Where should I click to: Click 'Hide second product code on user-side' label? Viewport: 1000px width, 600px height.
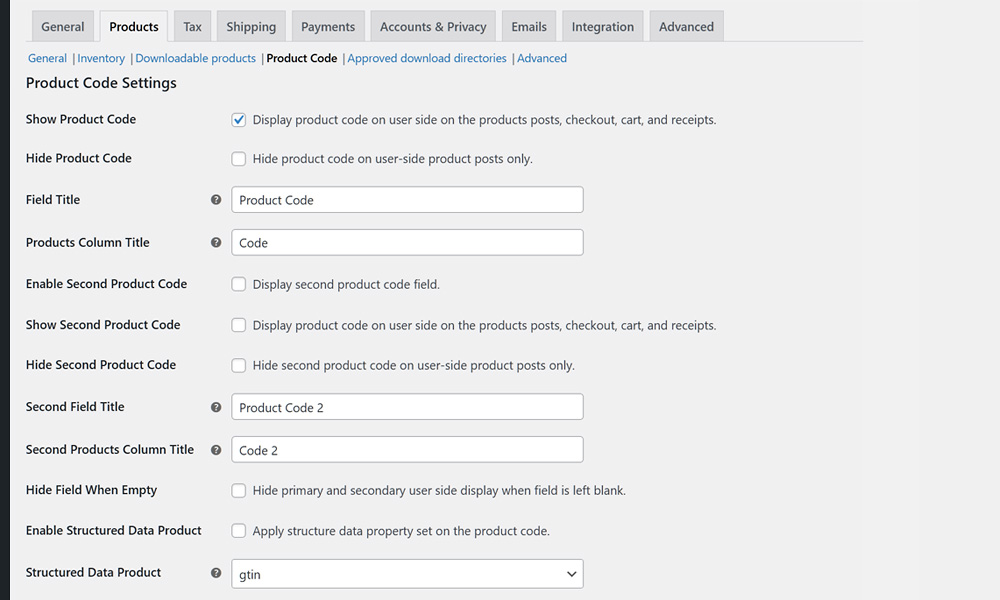point(413,365)
